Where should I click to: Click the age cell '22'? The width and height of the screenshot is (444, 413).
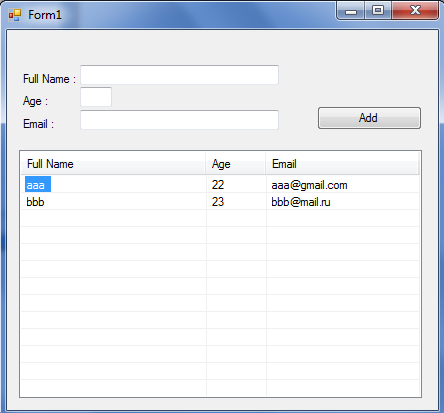pyautogui.click(x=218, y=185)
